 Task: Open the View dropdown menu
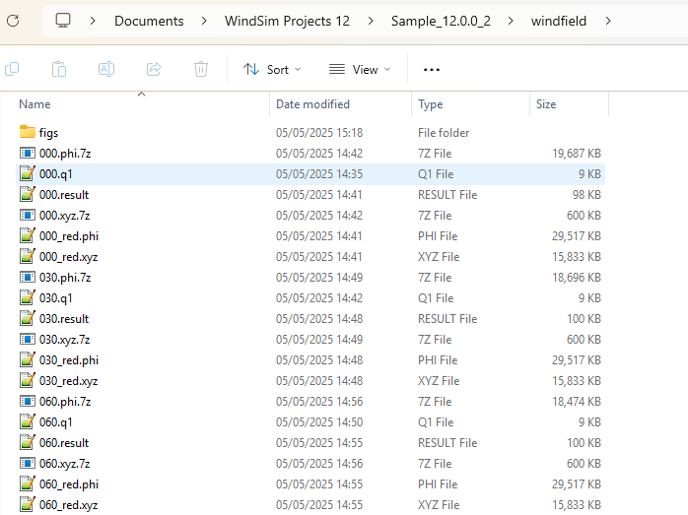click(360, 69)
